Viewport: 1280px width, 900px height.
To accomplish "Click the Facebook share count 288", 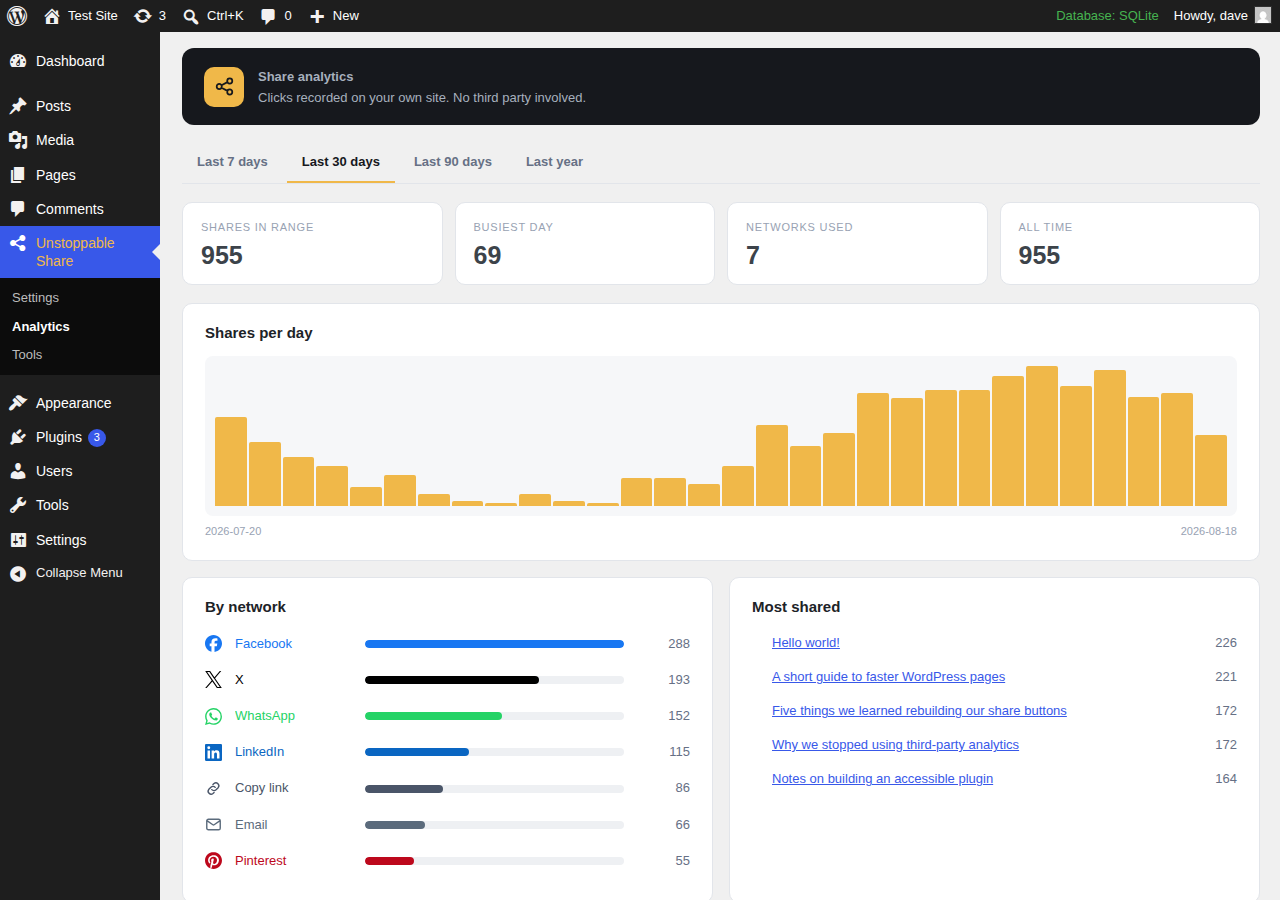I will pyautogui.click(x=679, y=644).
